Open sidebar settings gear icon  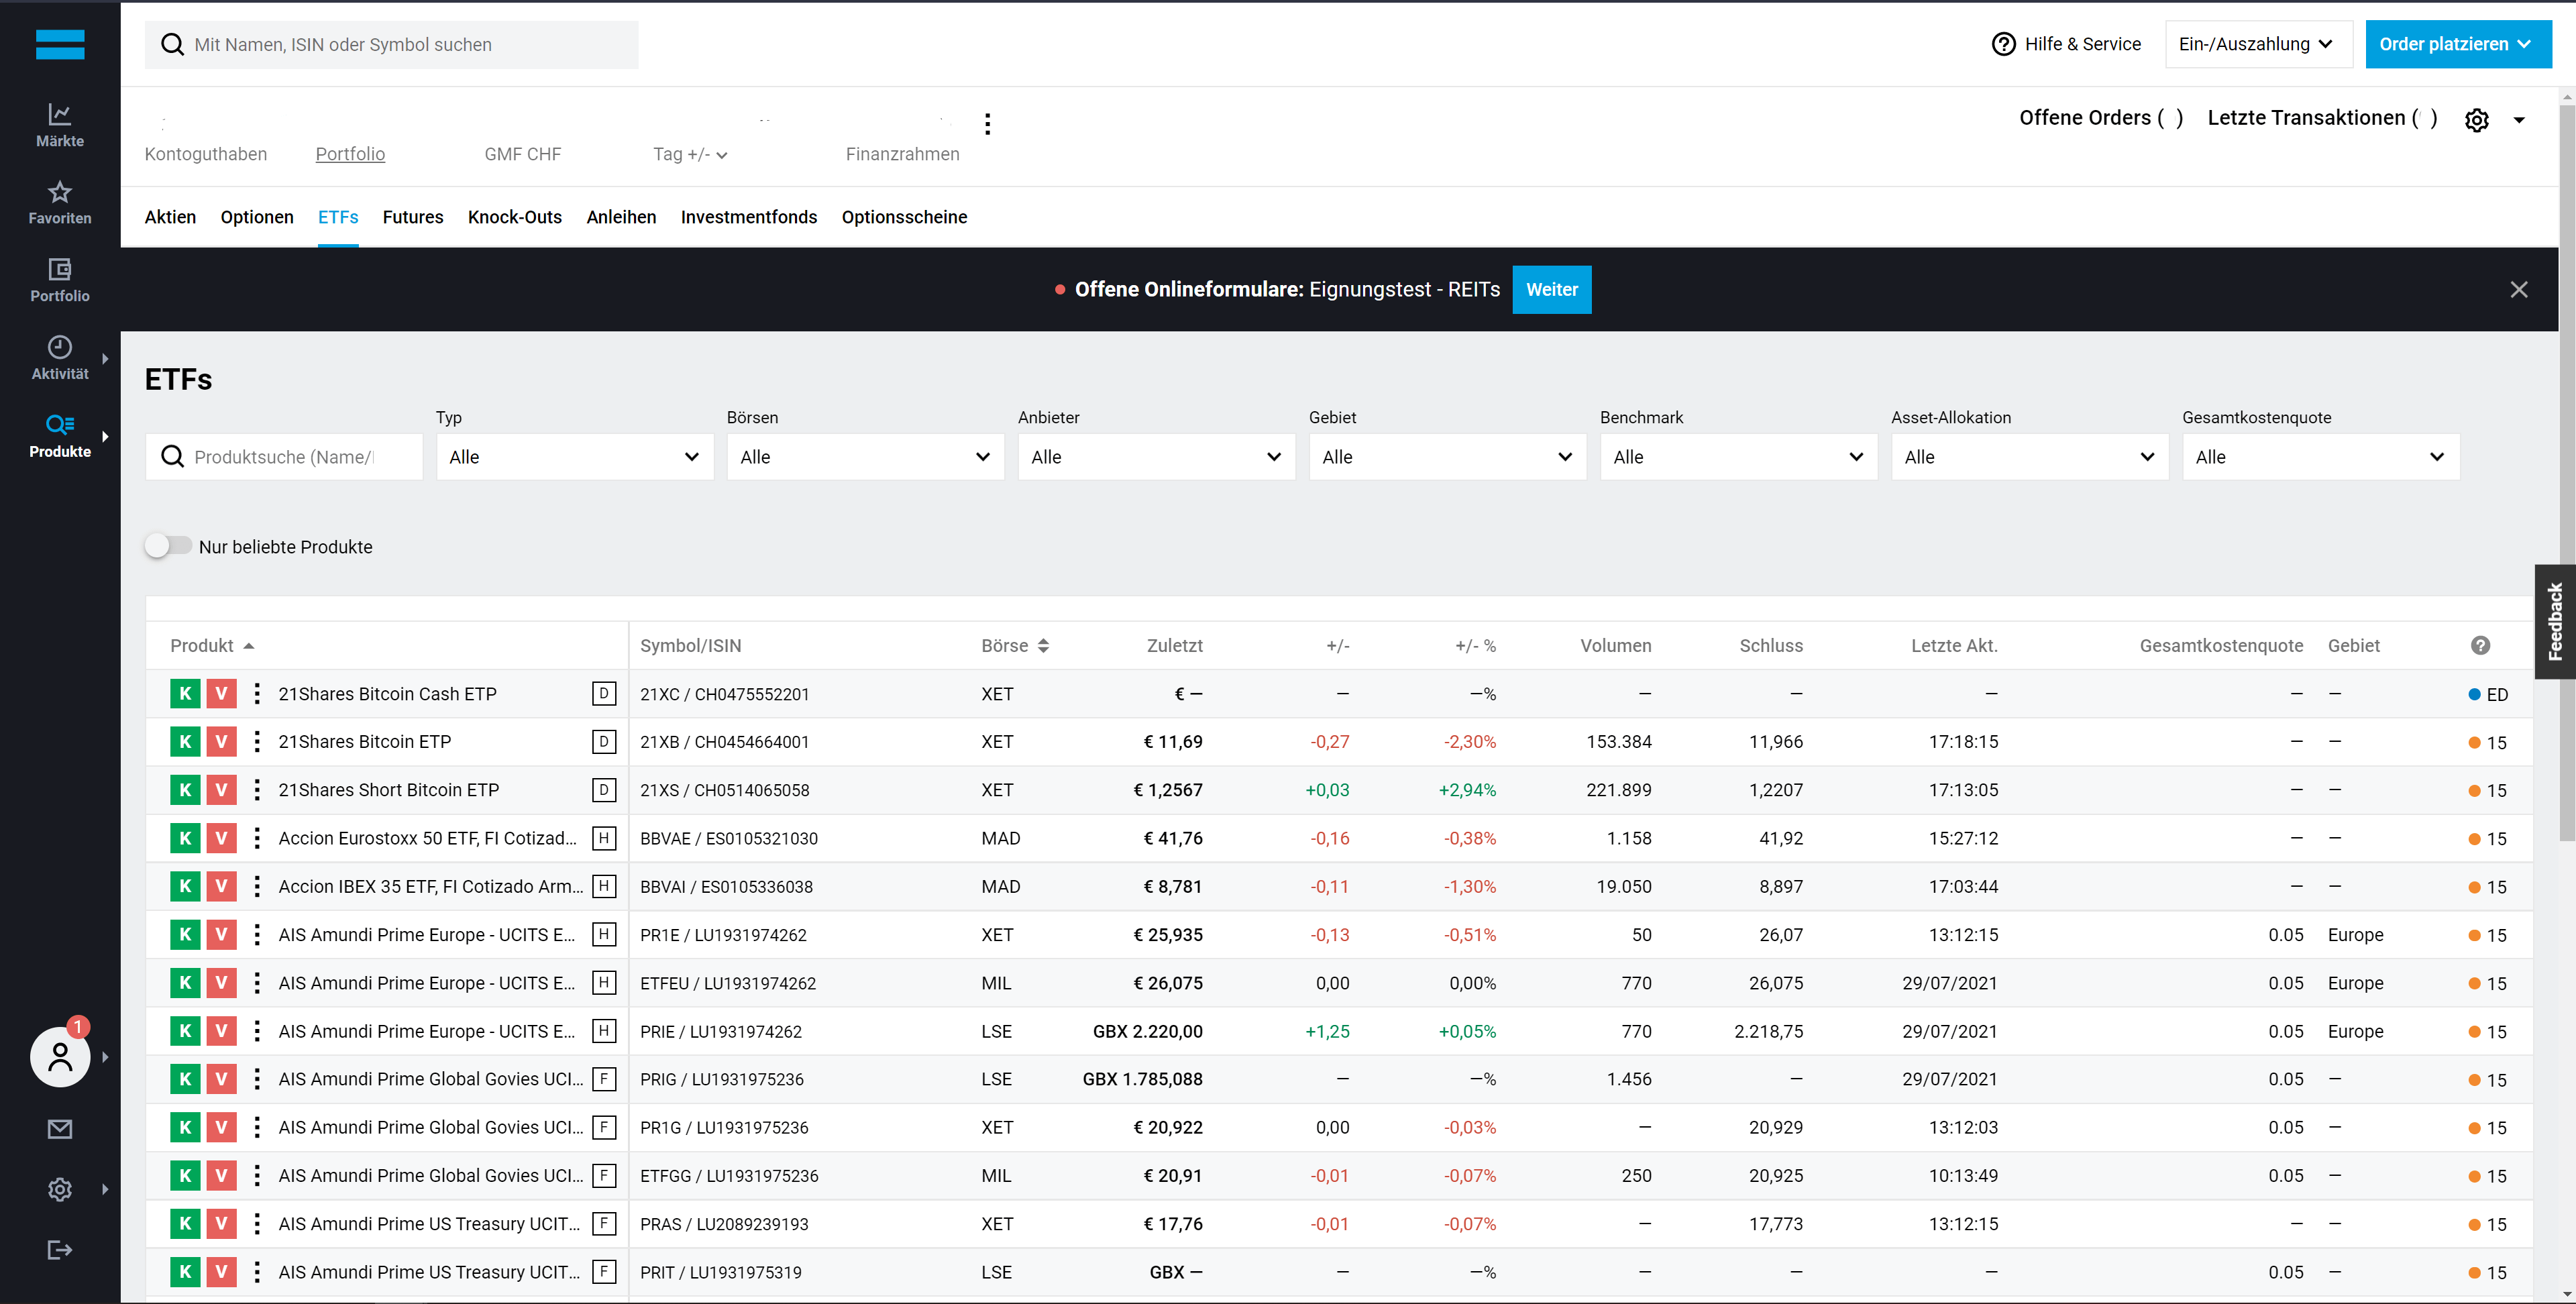point(60,1189)
